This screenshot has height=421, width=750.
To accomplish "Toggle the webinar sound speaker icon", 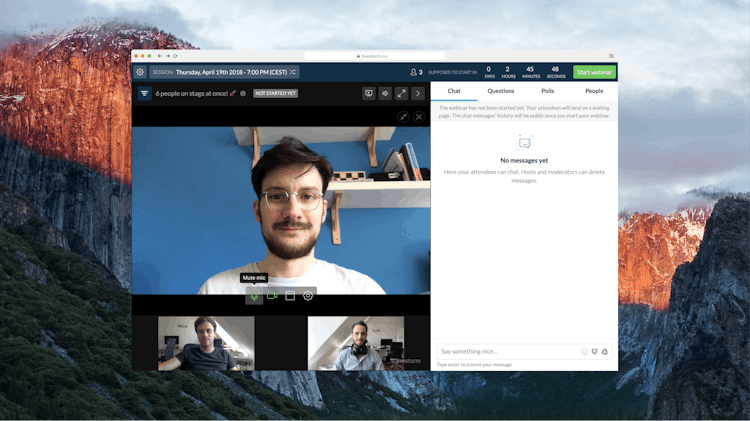I will (x=385, y=93).
